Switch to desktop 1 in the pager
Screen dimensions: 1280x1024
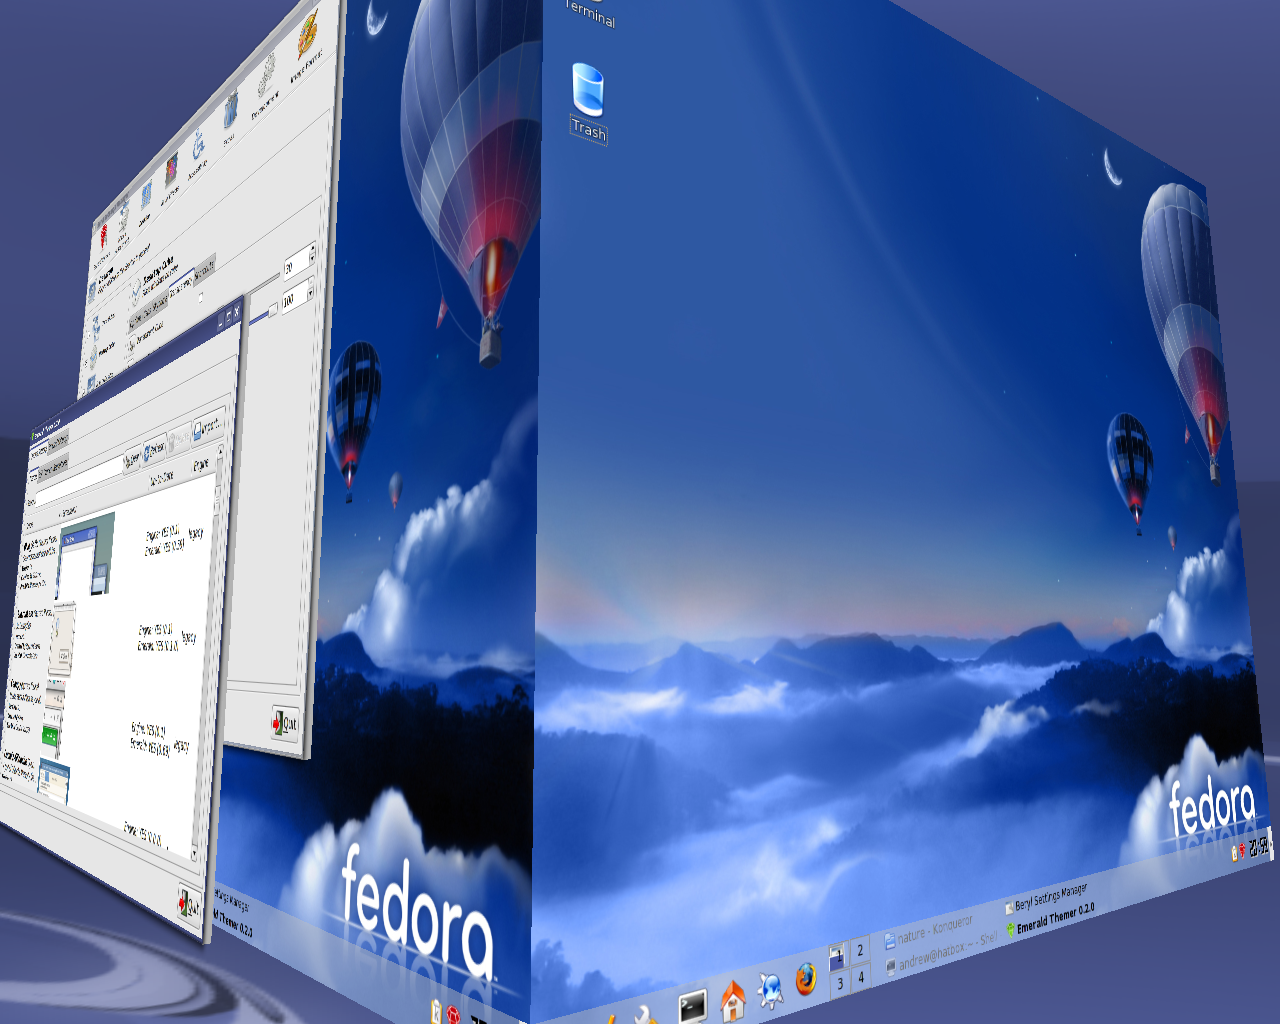point(837,958)
